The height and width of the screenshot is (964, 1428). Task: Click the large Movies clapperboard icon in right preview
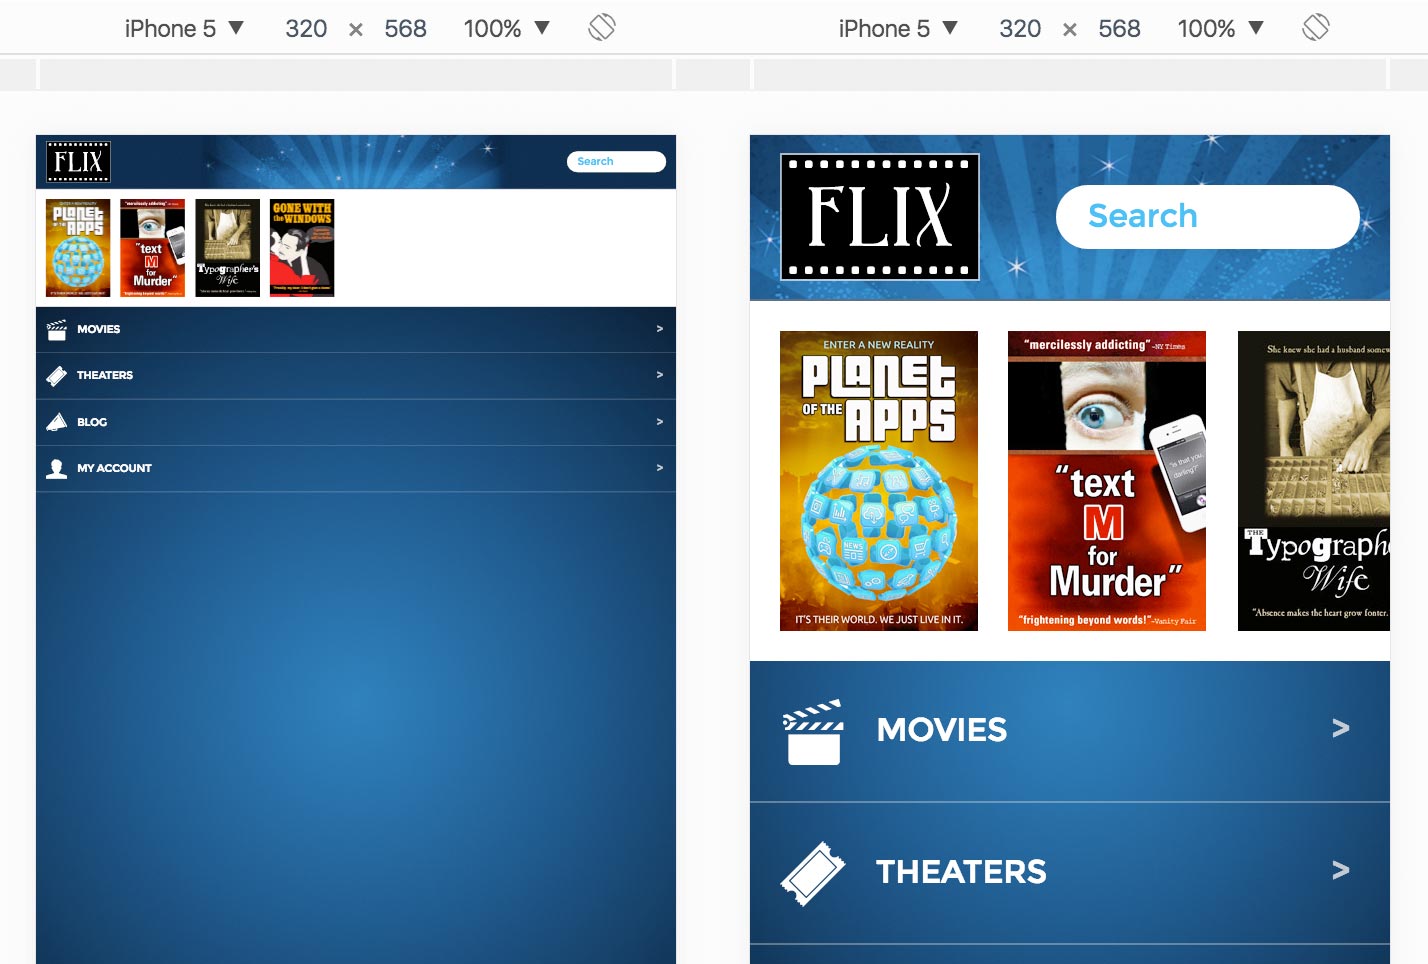813,732
